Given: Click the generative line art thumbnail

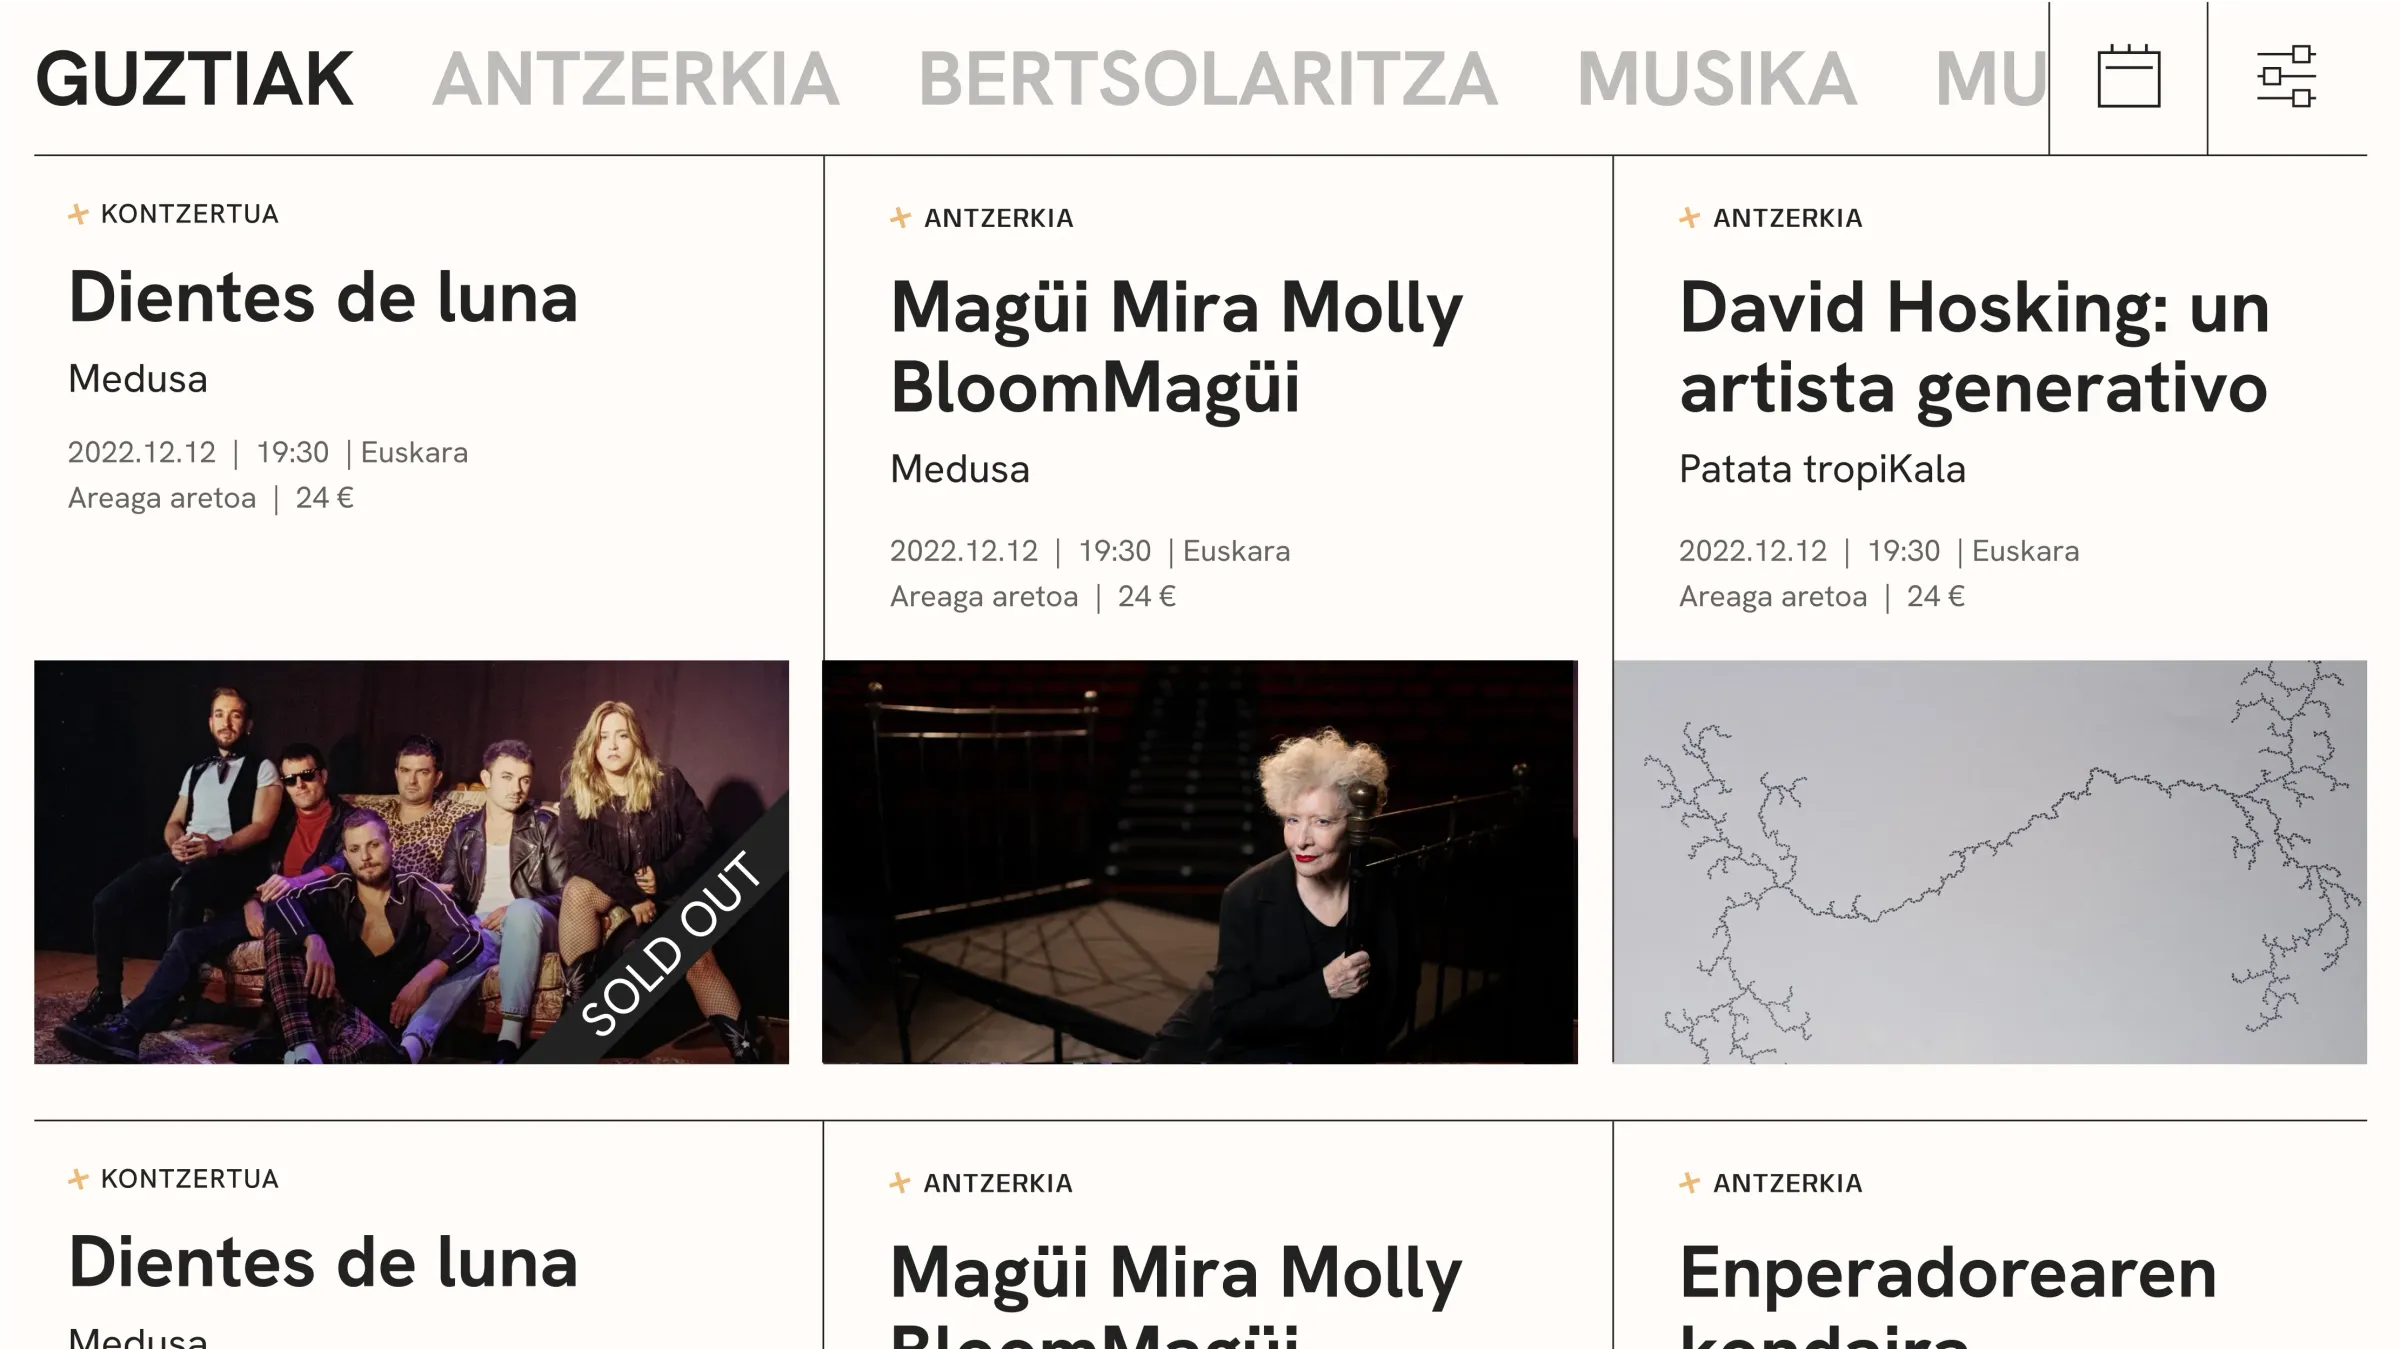Looking at the screenshot, I should 1989,861.
